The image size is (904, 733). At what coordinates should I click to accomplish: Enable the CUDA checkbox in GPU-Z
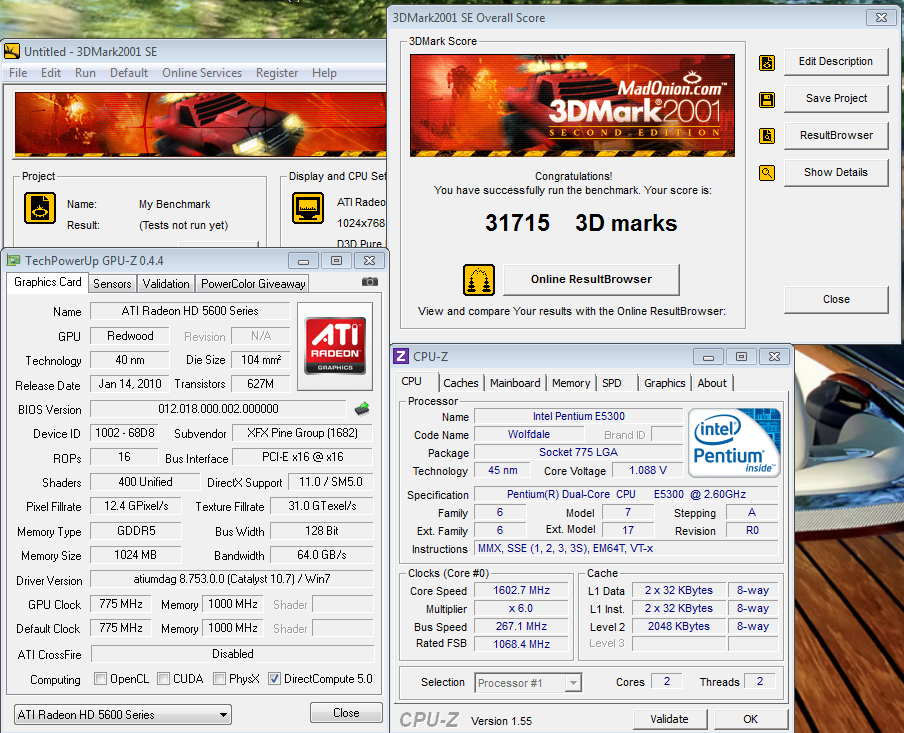(164, 679)
